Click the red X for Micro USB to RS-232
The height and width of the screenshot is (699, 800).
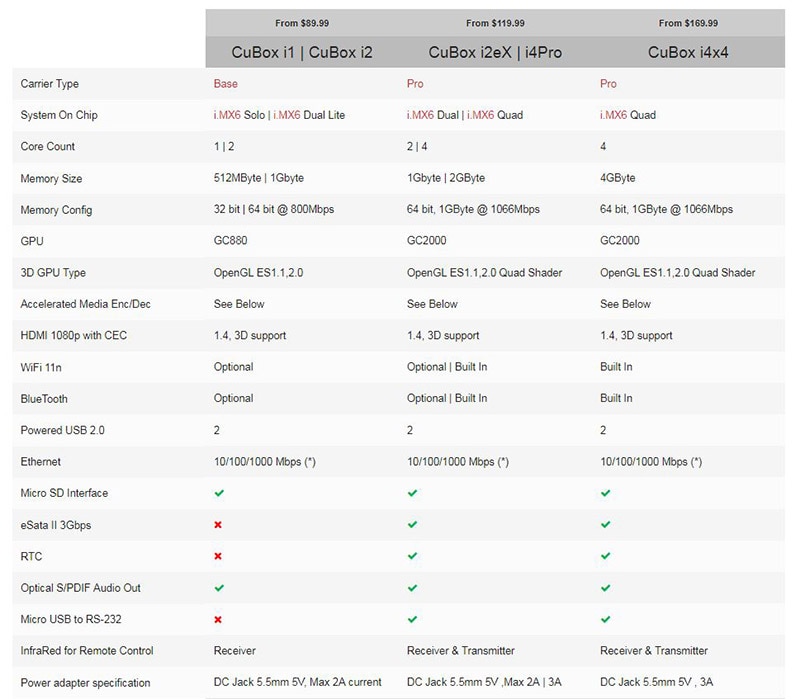coord(219,620)
